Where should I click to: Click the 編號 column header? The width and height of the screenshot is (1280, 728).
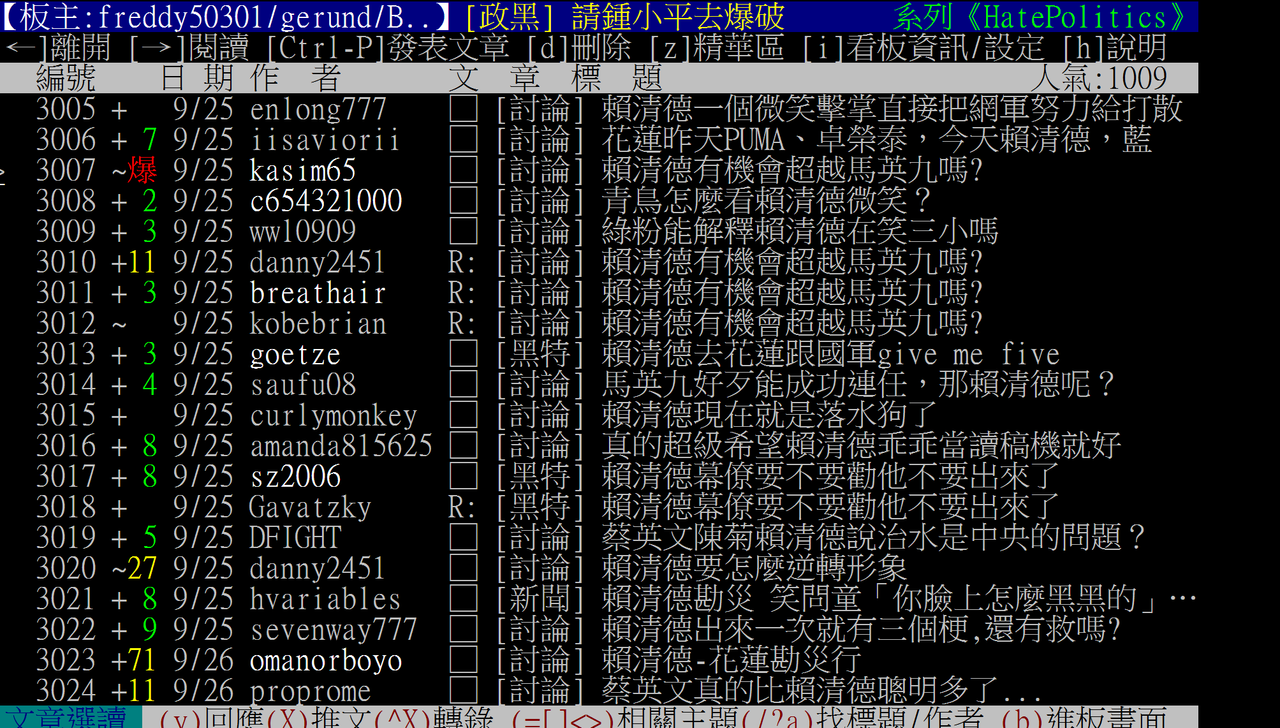pos(66,78)
